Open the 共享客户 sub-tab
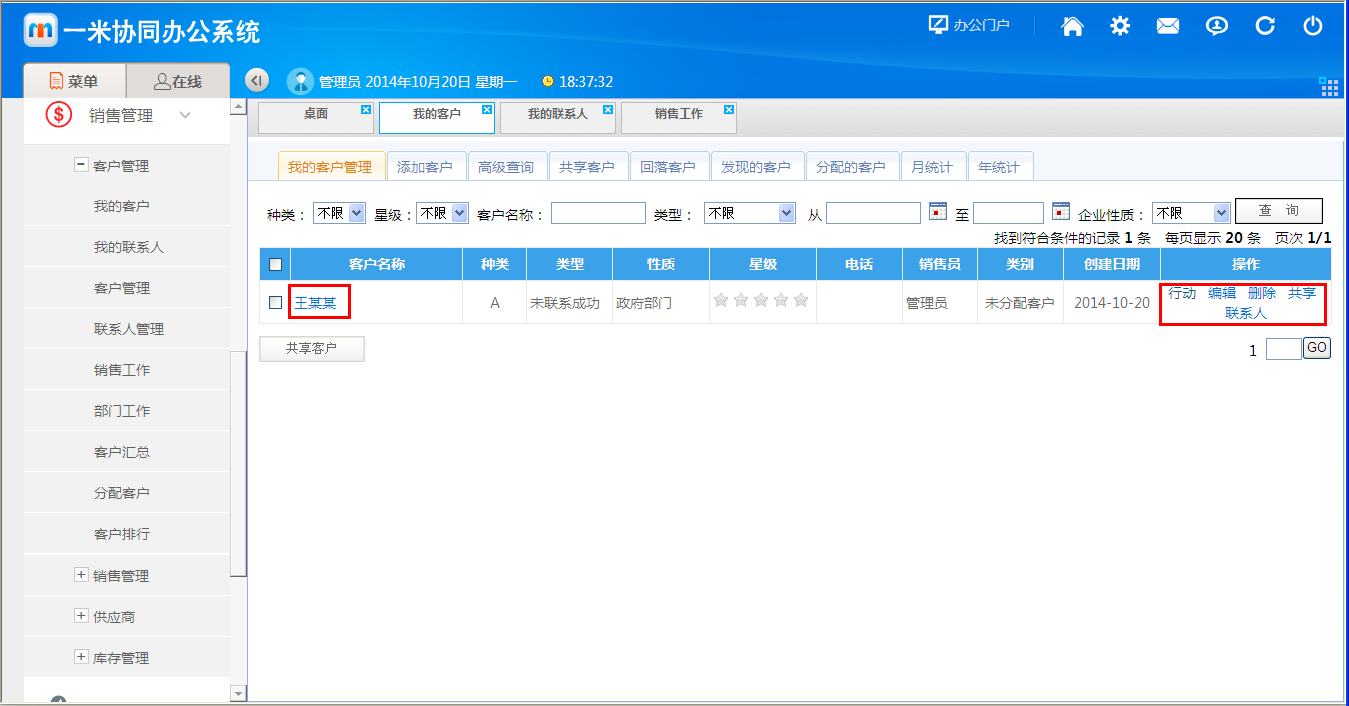Screen dimensions: 1349x706 pos(587,167)
